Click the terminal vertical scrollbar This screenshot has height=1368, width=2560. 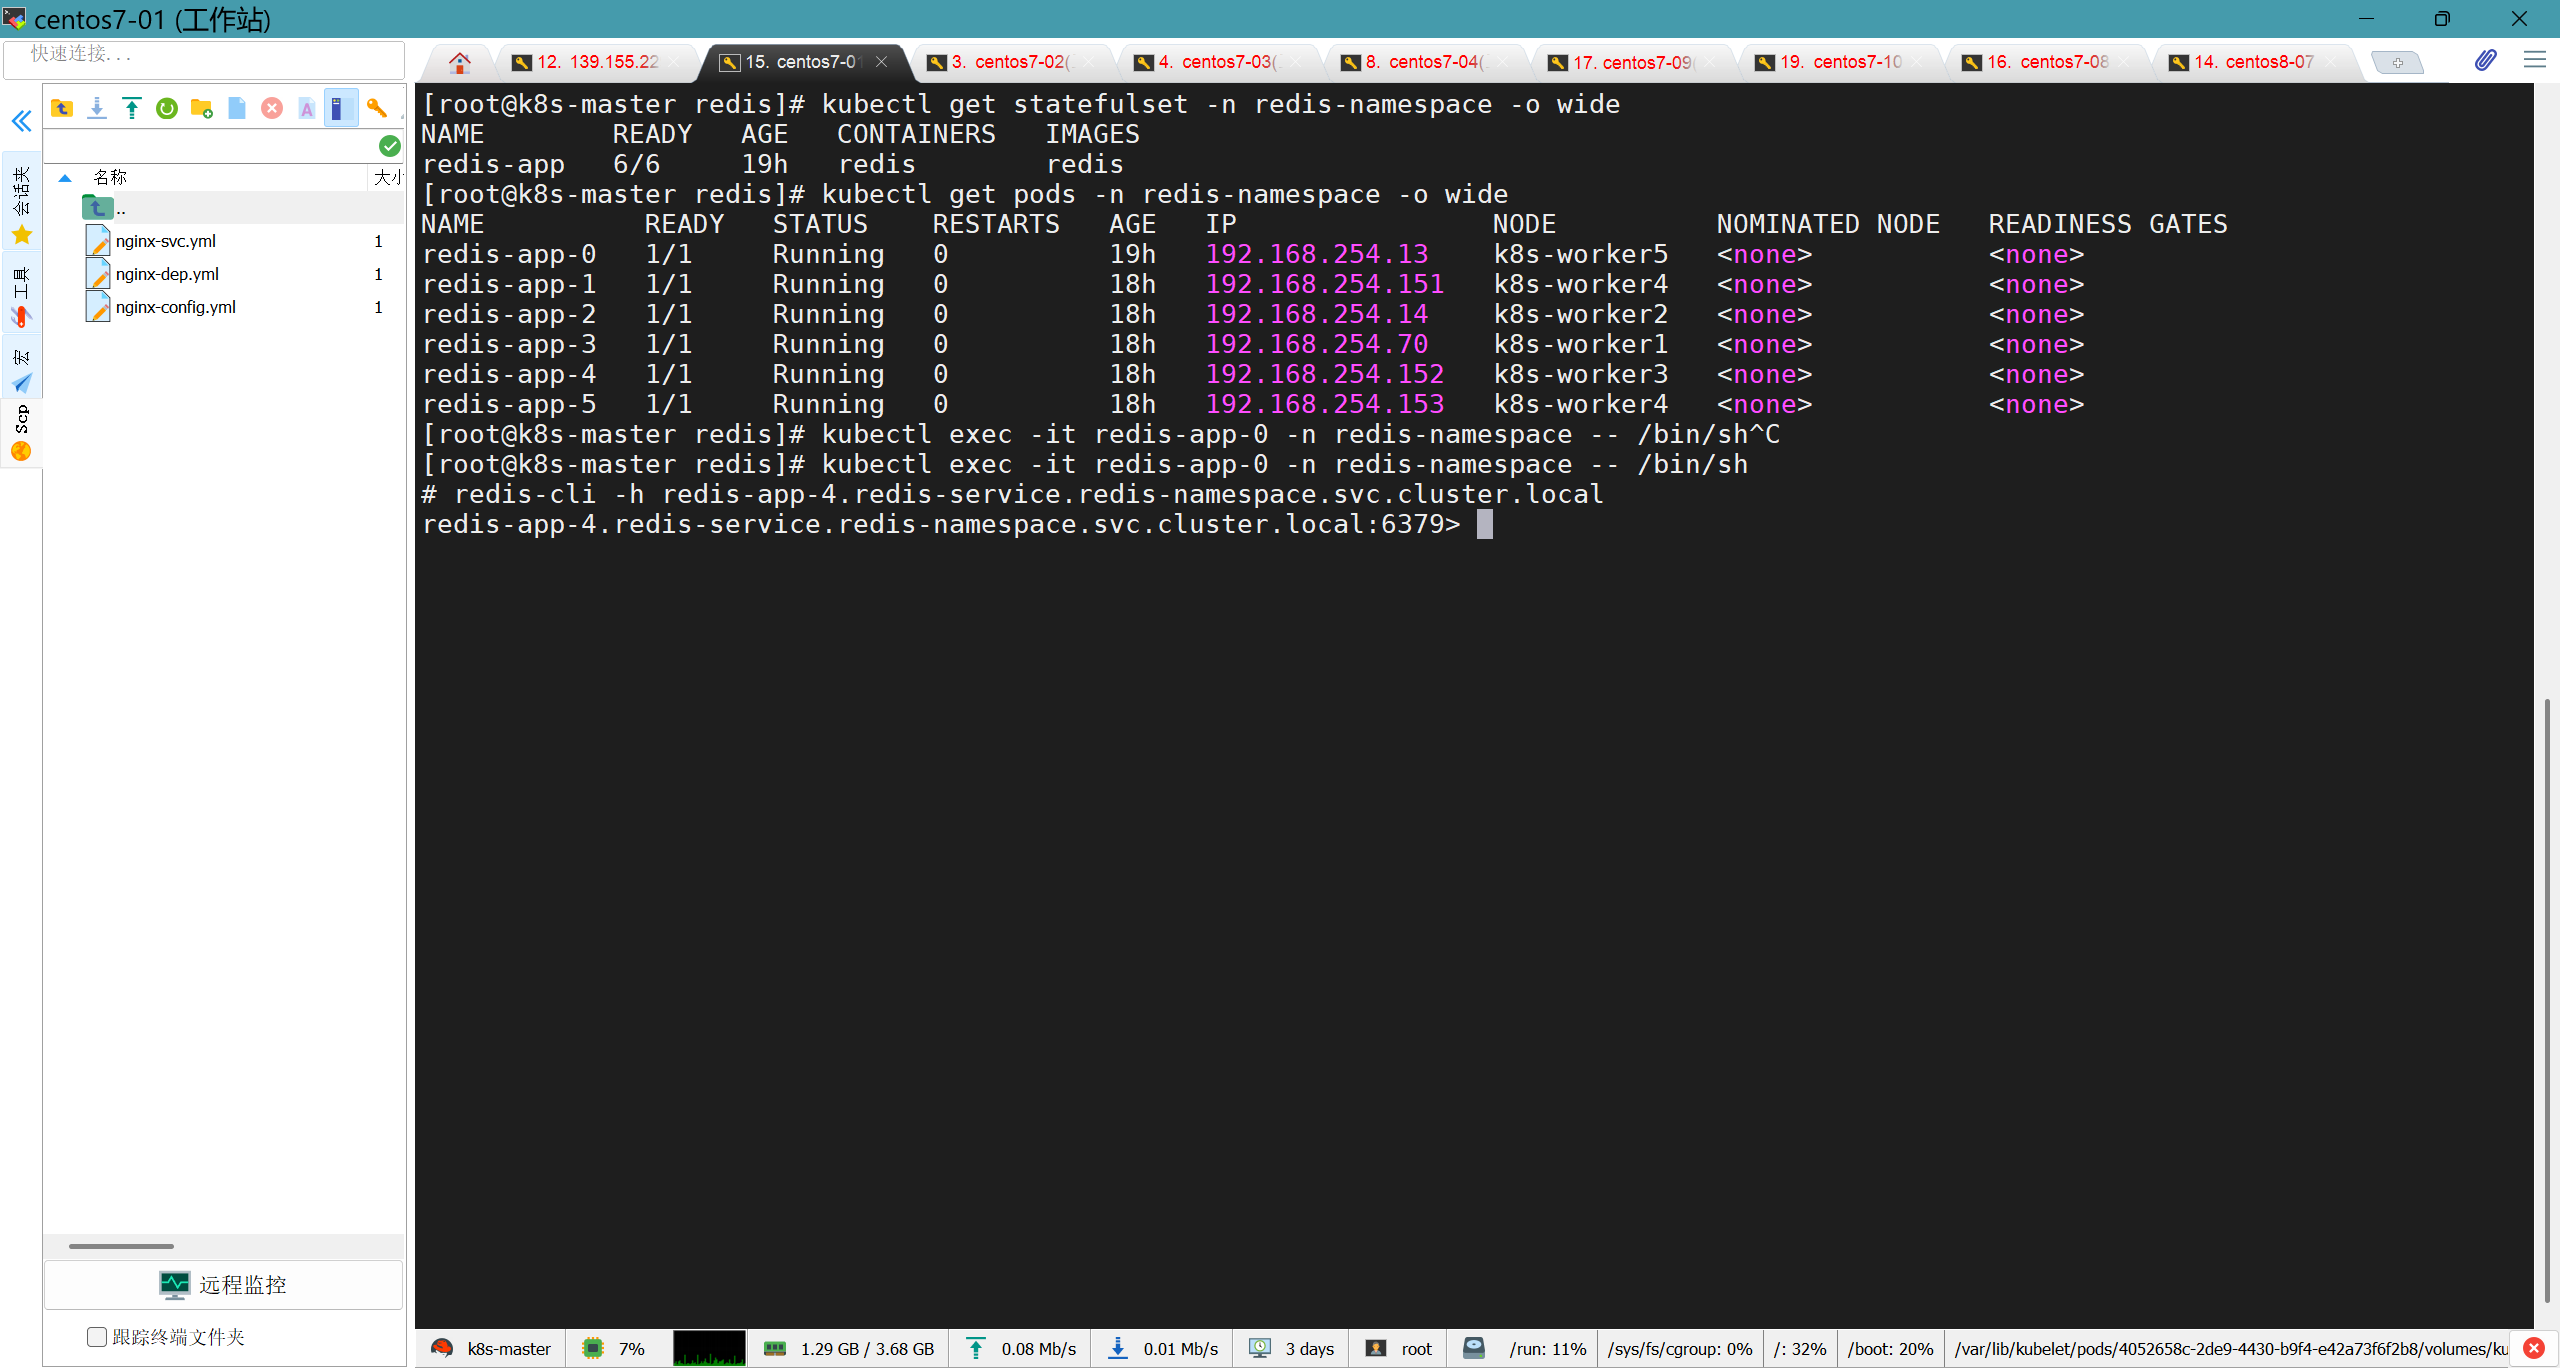[x=2546, y=1000]
